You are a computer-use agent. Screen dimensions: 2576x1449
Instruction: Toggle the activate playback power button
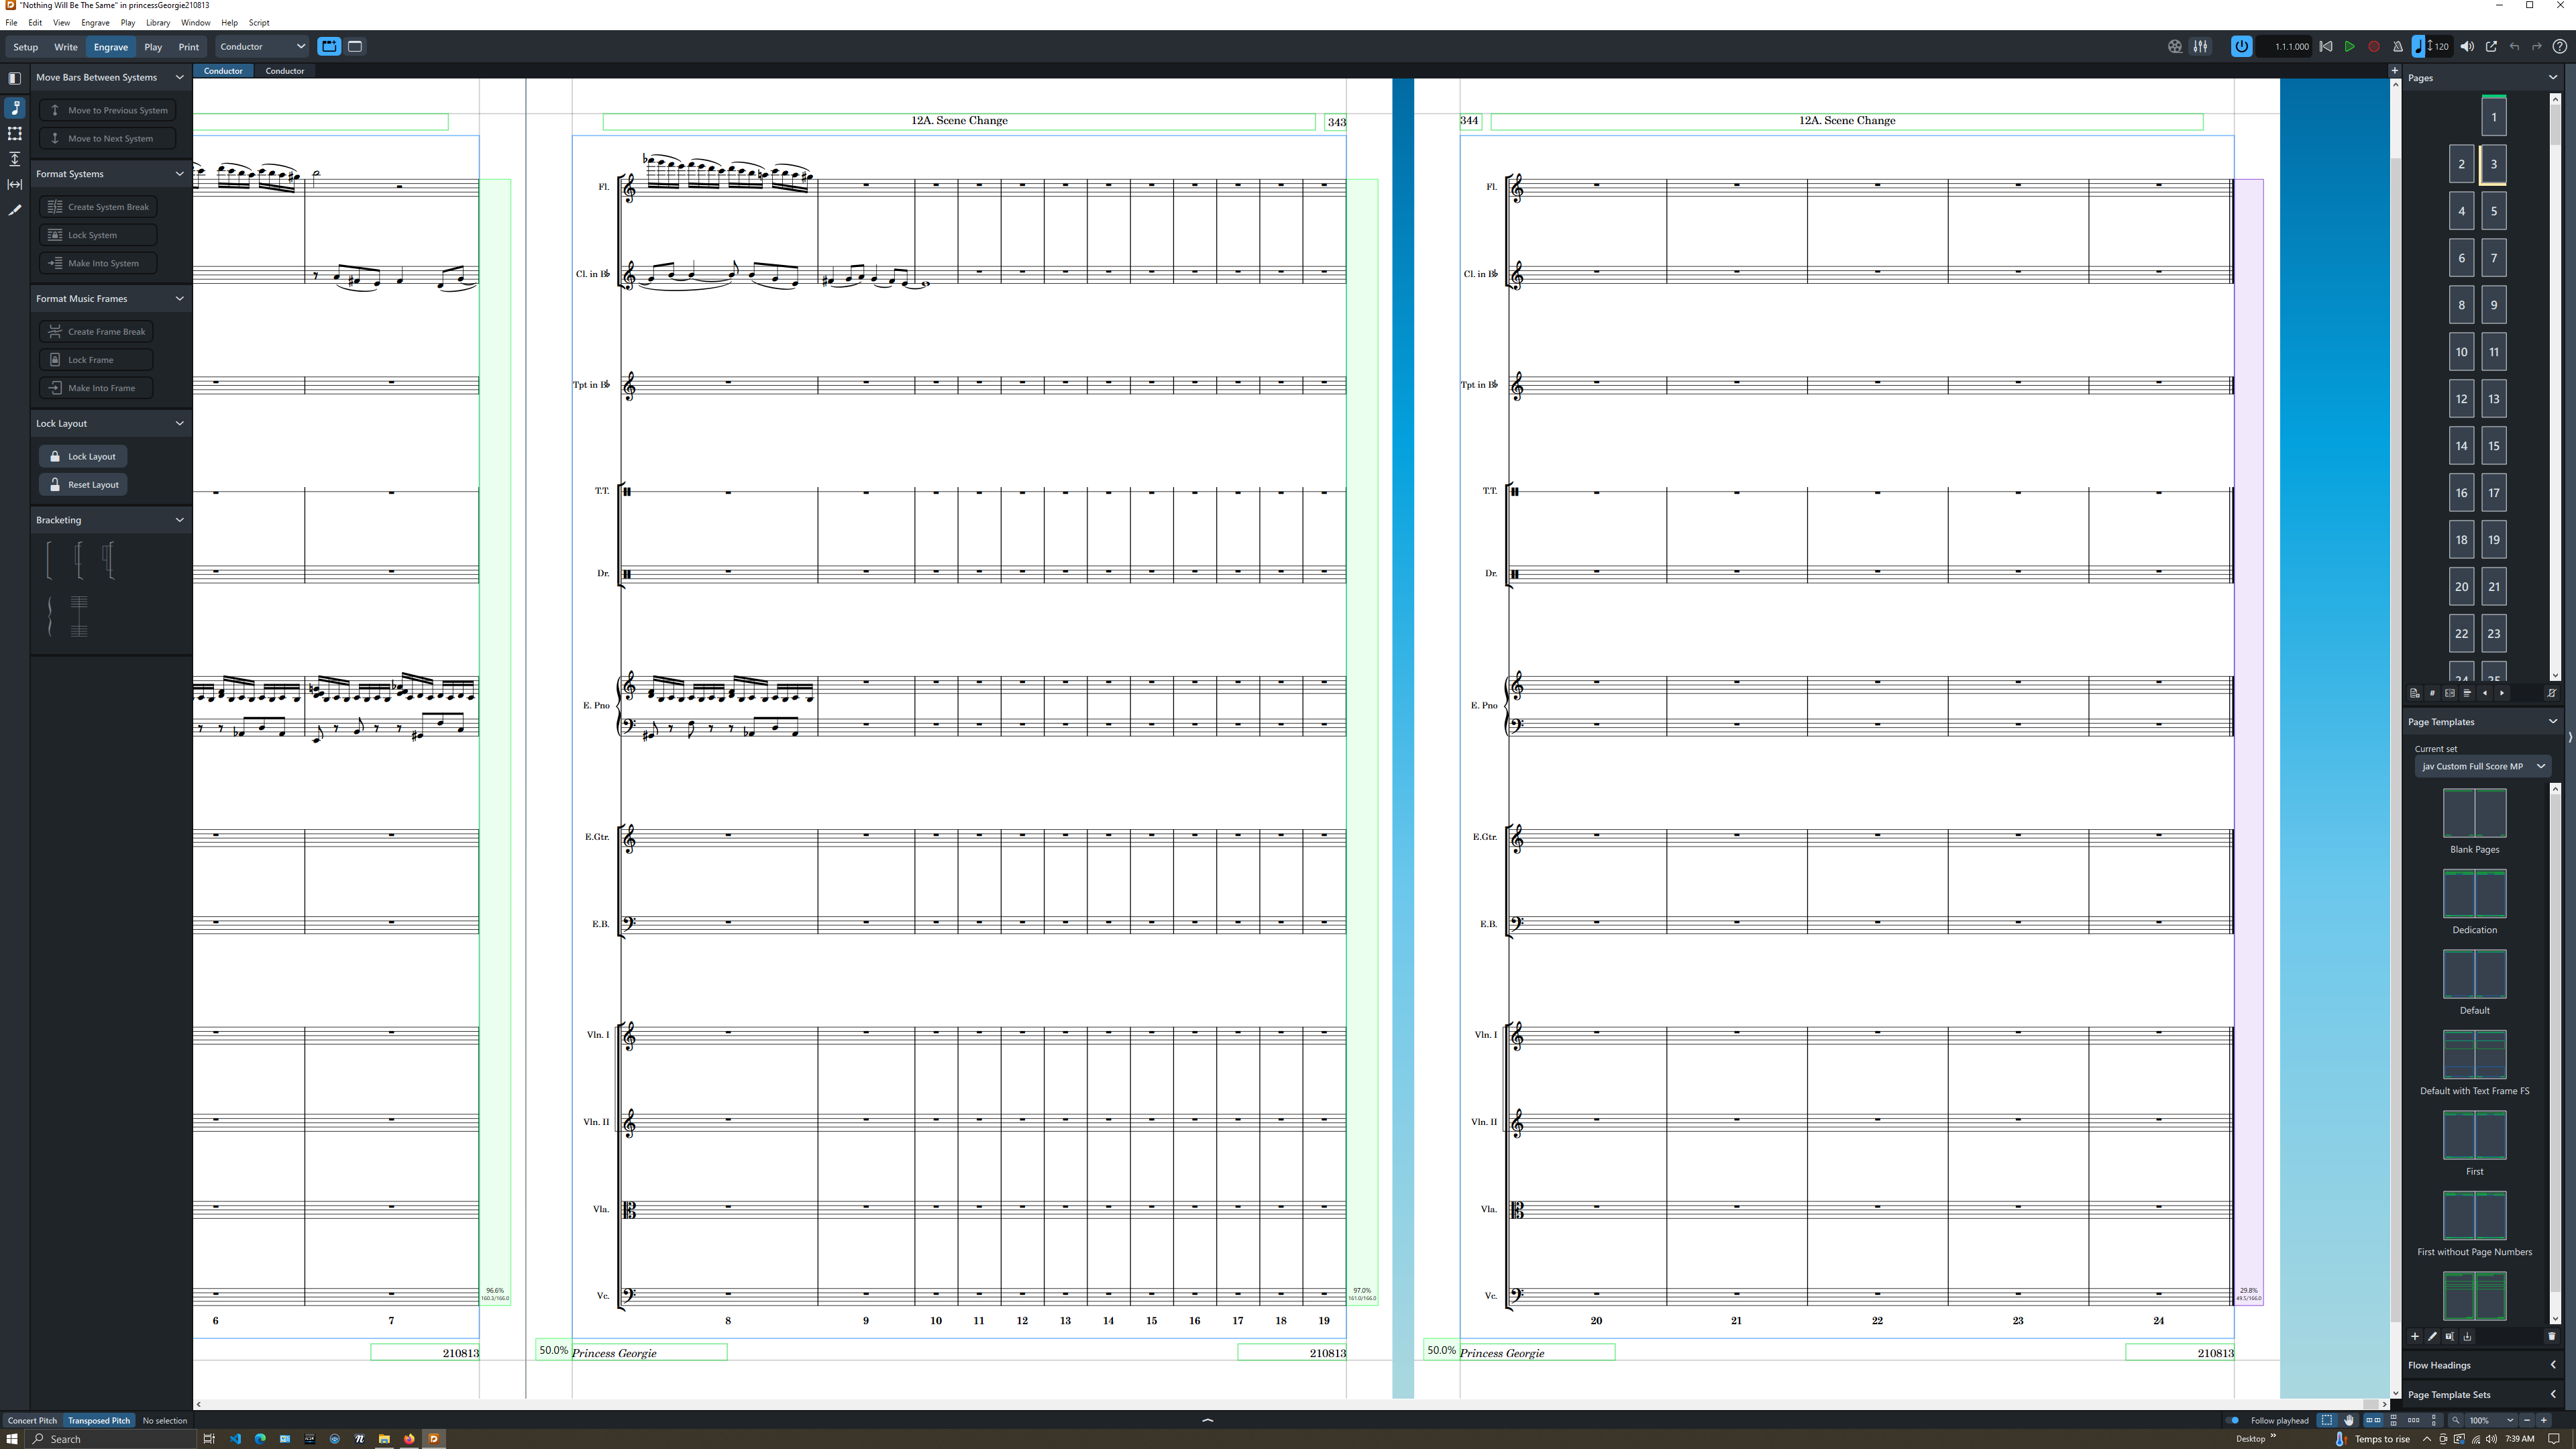tap(2241, 47)
